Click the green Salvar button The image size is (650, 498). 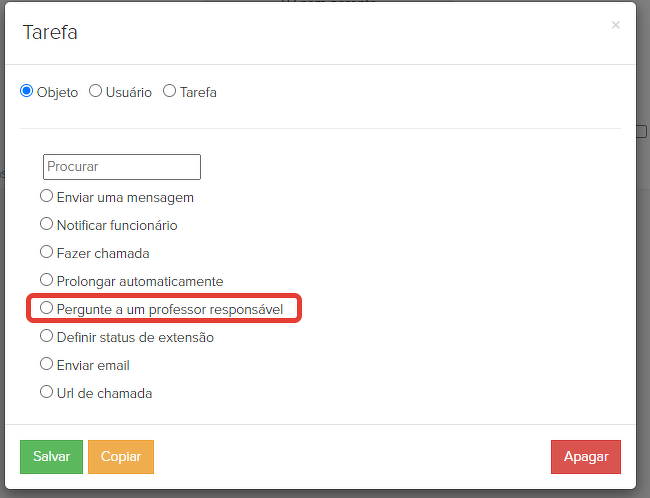tap(51, 457)
